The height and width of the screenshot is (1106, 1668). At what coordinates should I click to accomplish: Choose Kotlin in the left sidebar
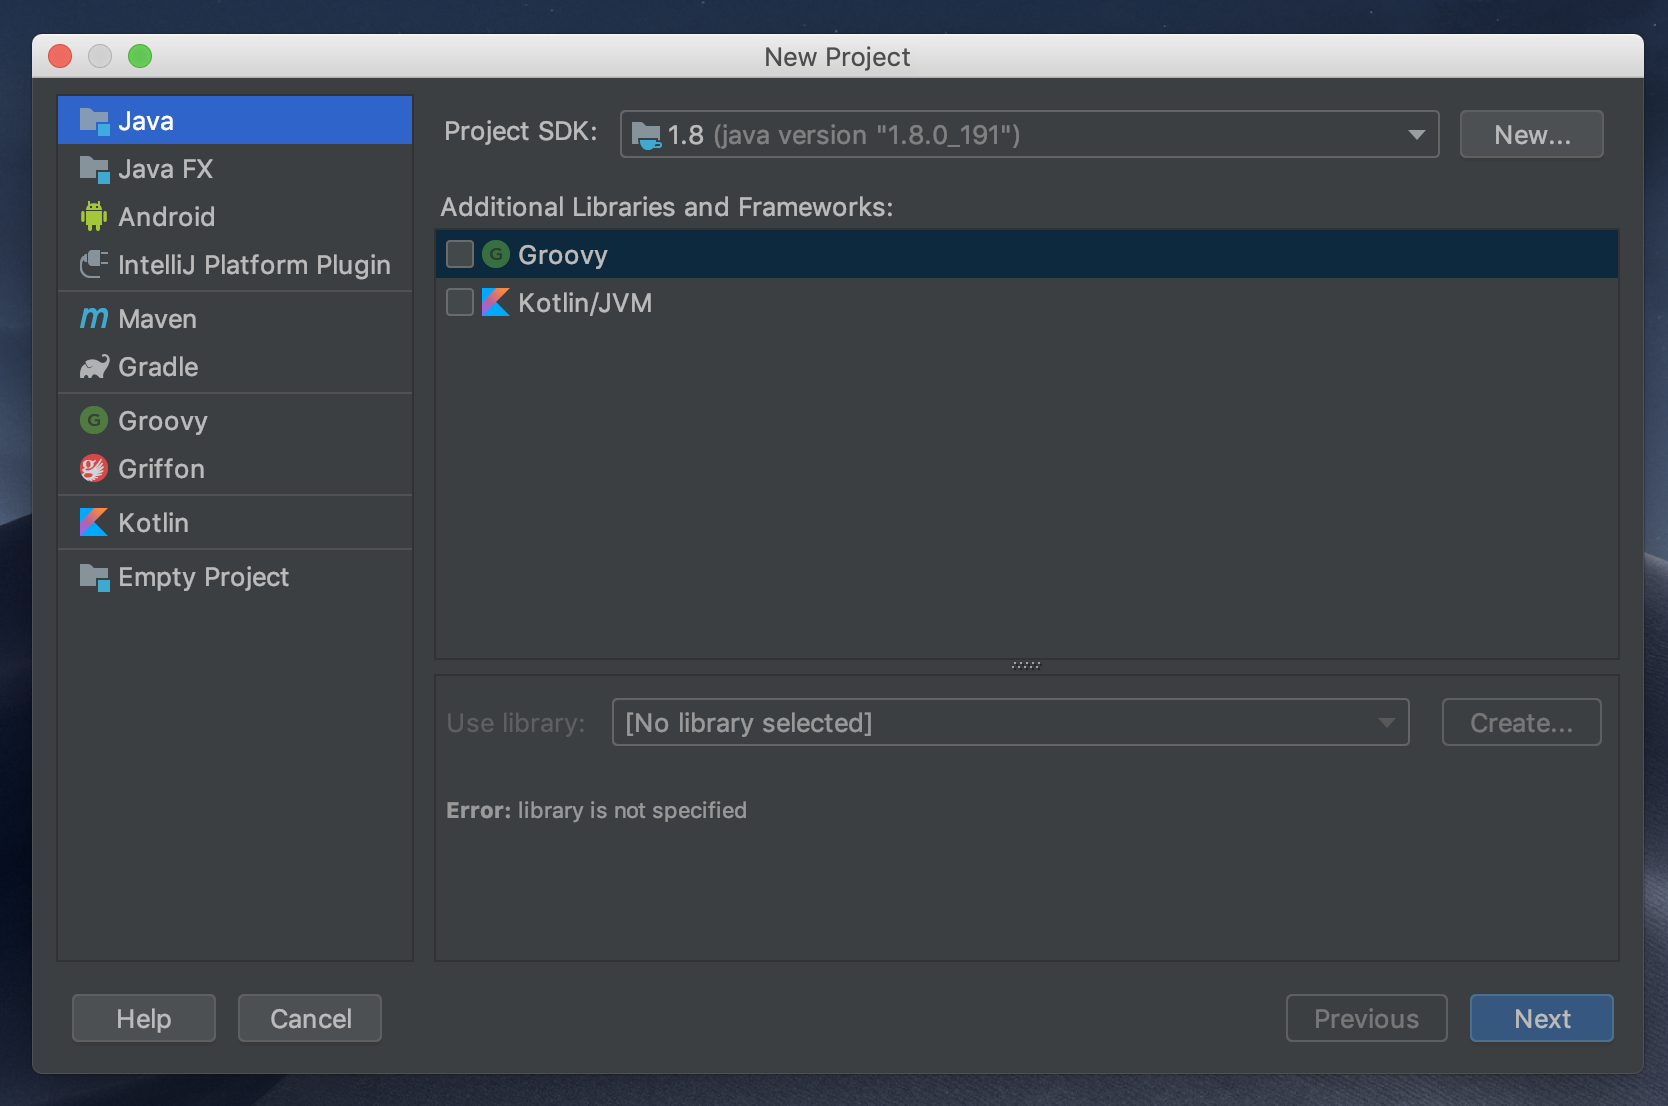tap(235, 523)
